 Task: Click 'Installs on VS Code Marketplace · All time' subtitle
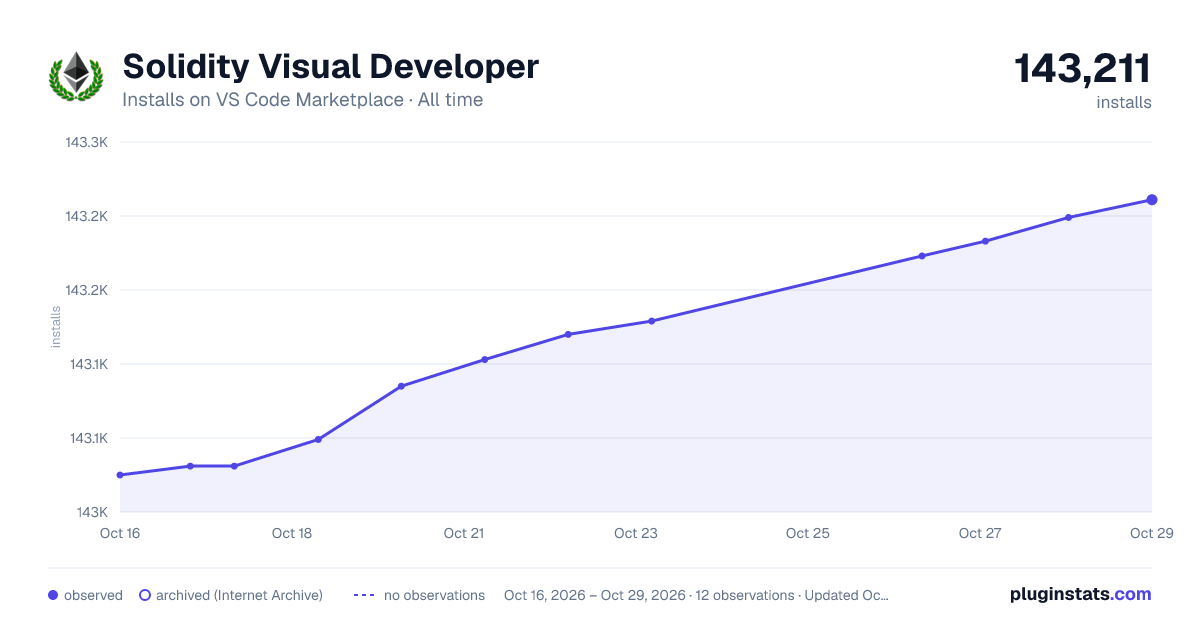pyautogui.click(x=302, y=100)
